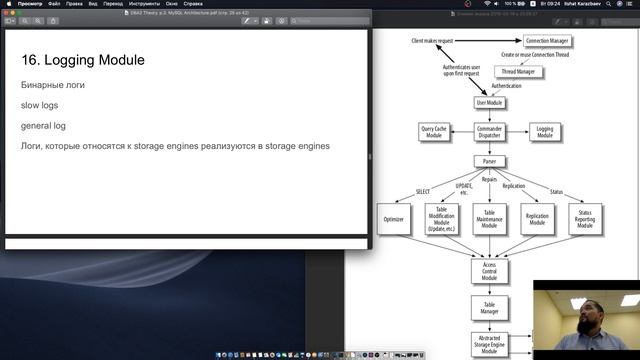Open the sidebar view mode dropdown
The height and width of the screenshot is (360, 640).
click(10, 21)
